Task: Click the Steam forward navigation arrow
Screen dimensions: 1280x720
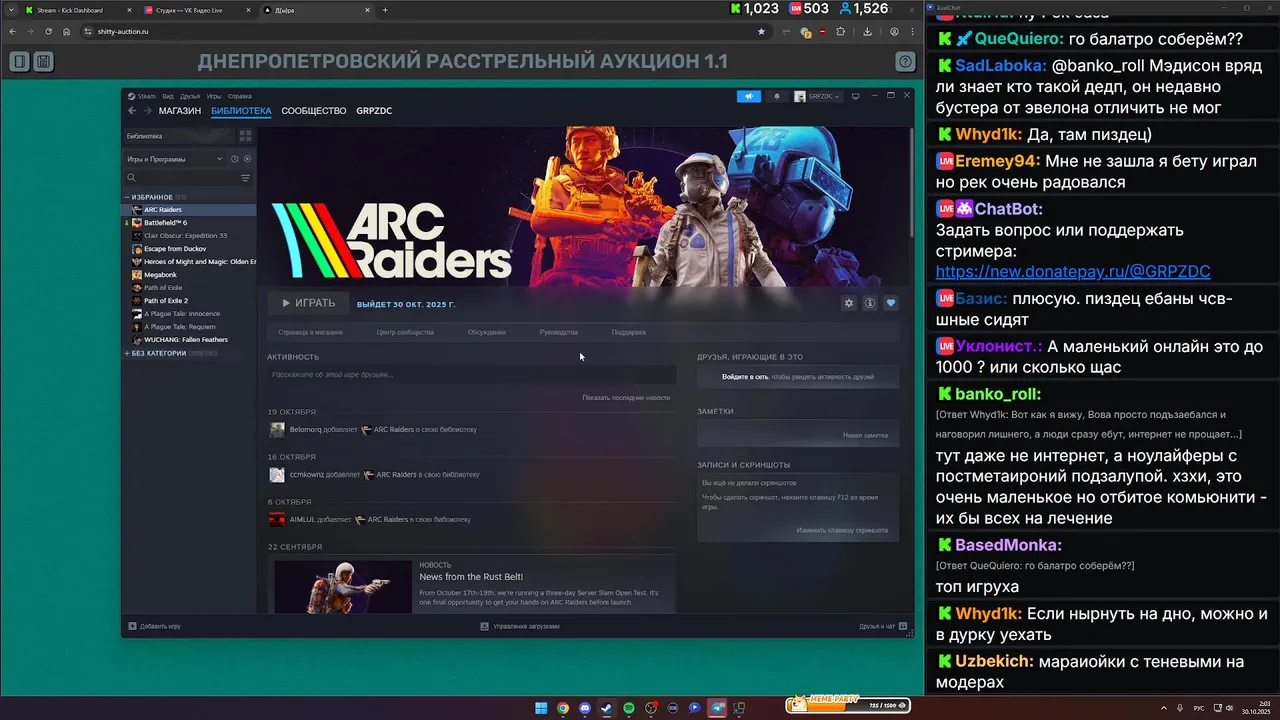Action: [x=147, y=111]
